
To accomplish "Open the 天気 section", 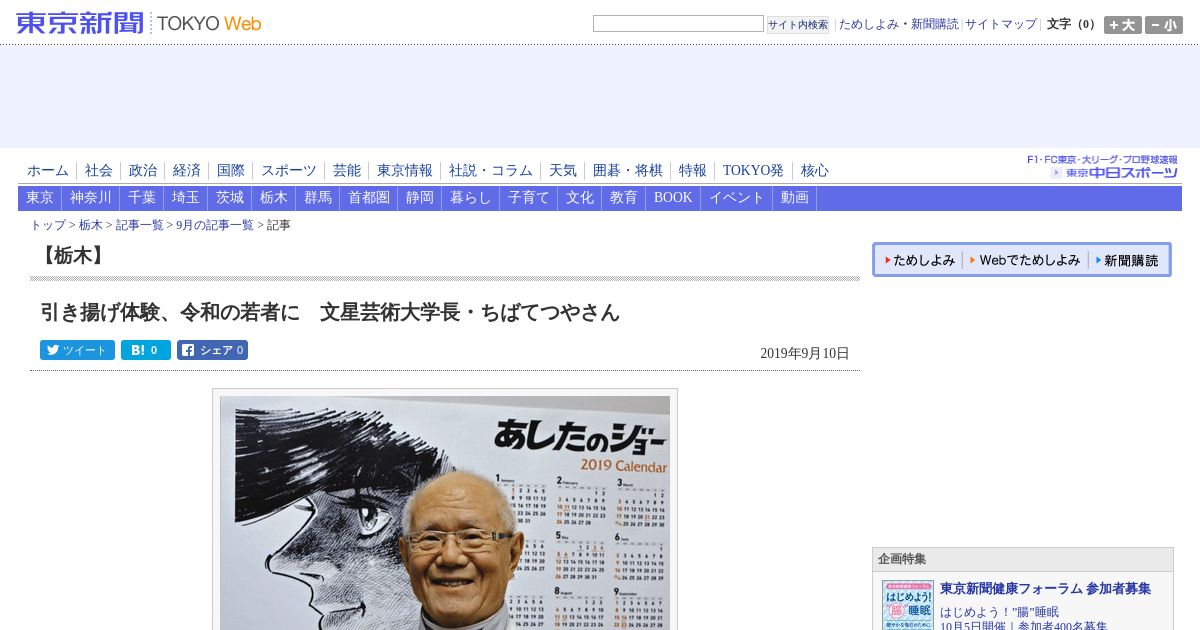I will point(563,171).
